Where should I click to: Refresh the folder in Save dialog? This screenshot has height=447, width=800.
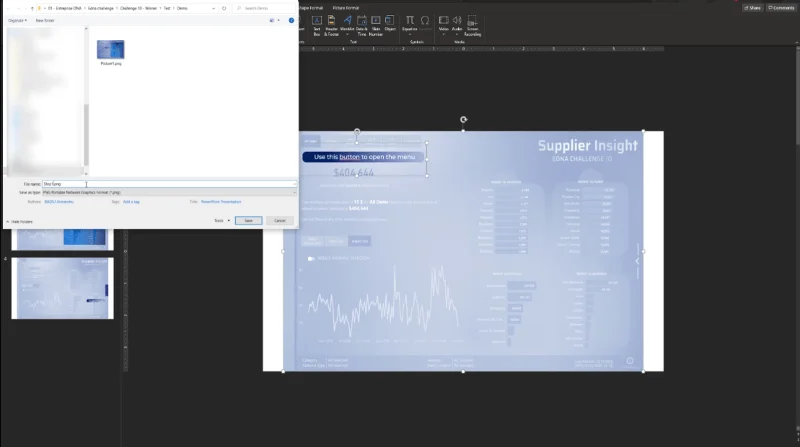(x=224, y=8)
